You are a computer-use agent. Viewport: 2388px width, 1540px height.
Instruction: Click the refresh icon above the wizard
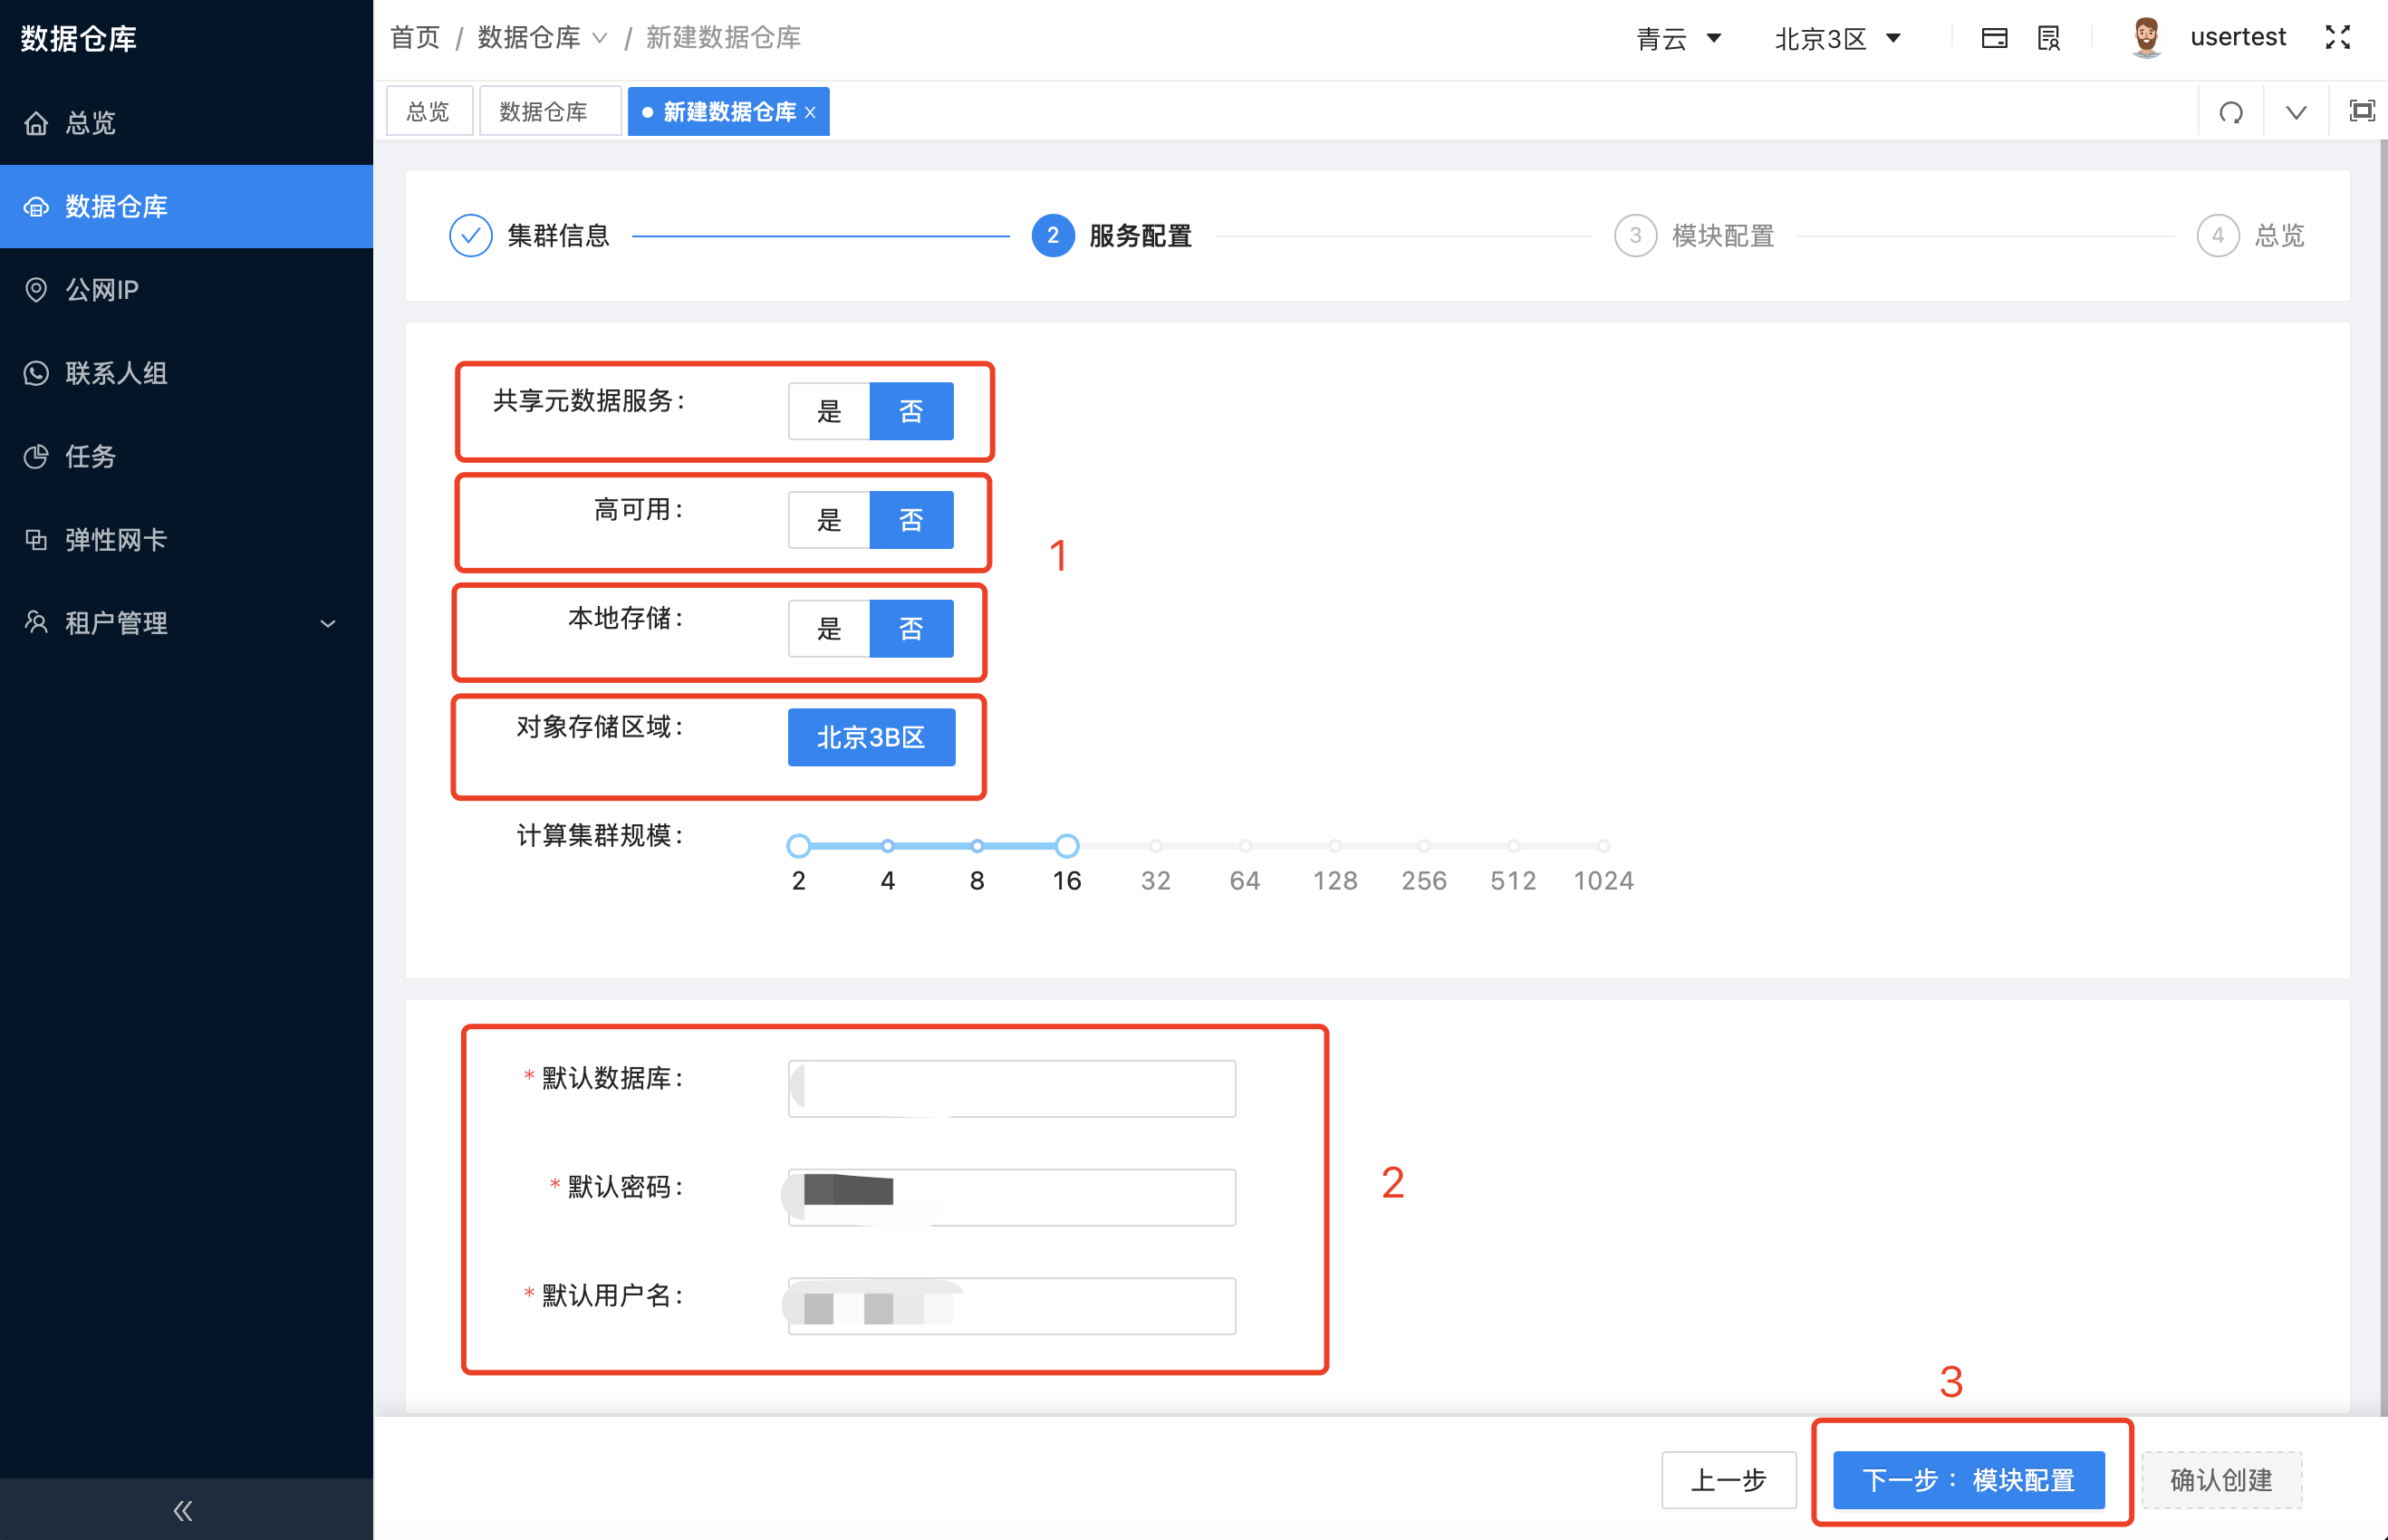[2230, 111]
